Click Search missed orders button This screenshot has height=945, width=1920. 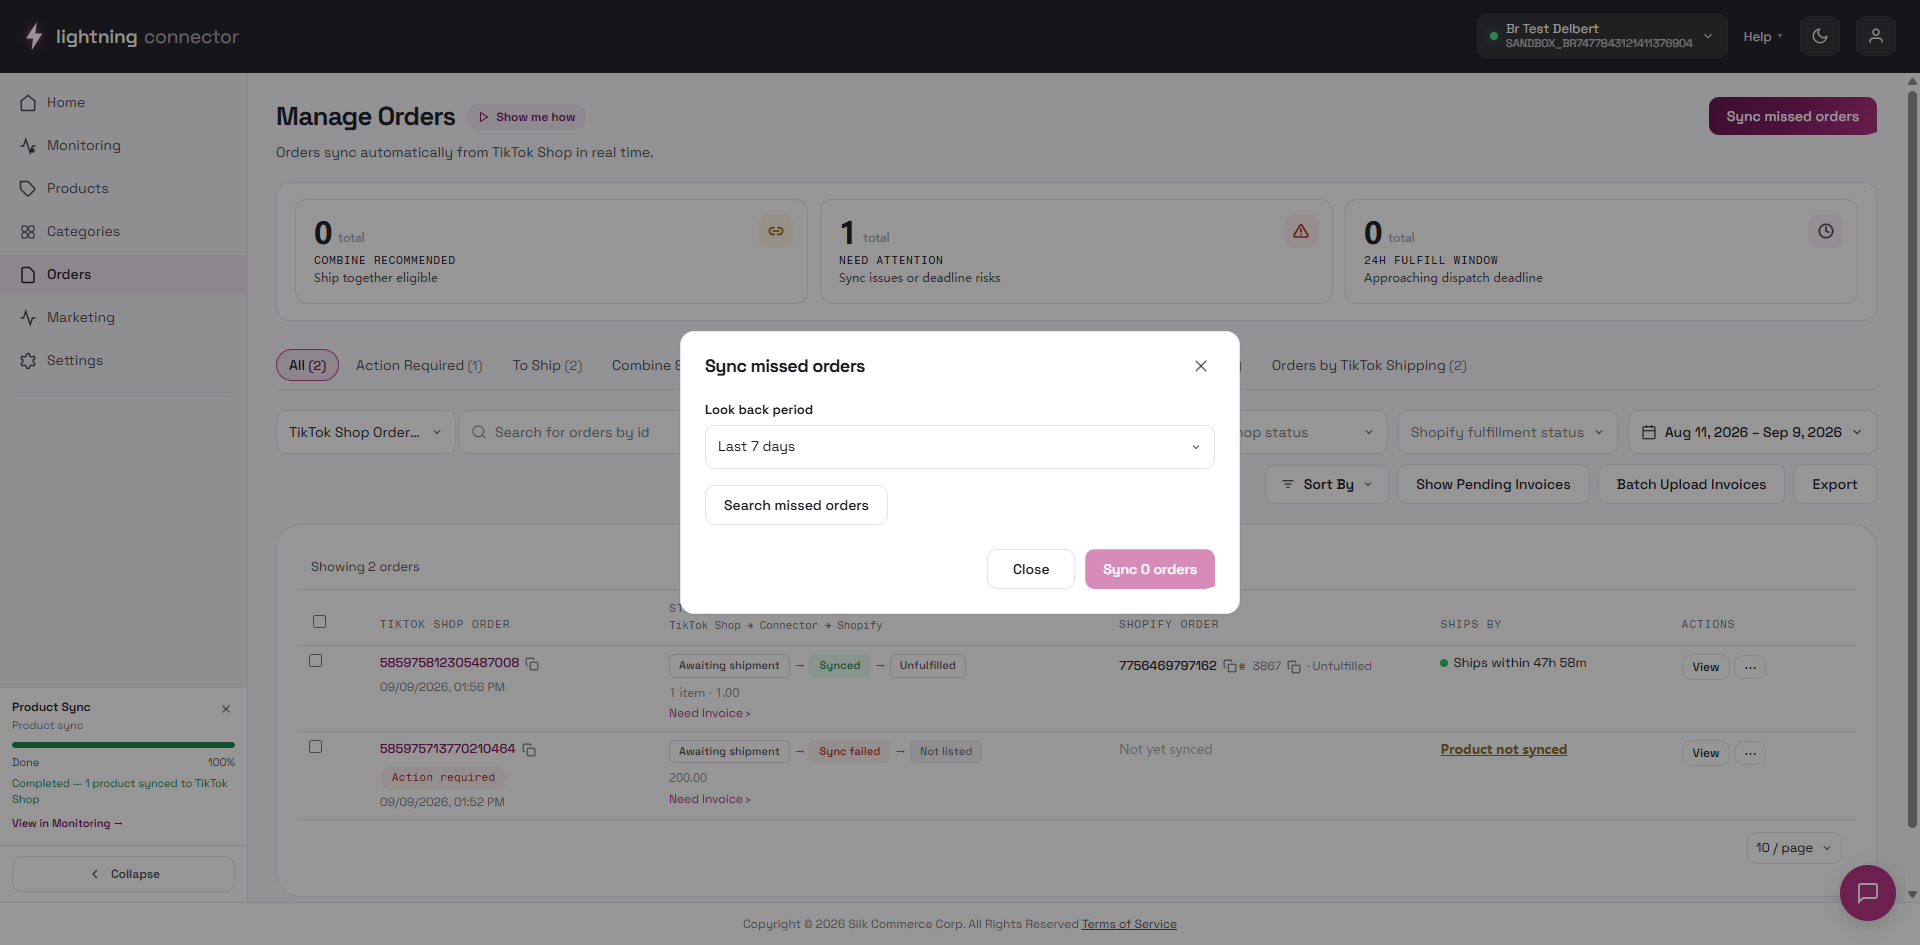point(796,505)
